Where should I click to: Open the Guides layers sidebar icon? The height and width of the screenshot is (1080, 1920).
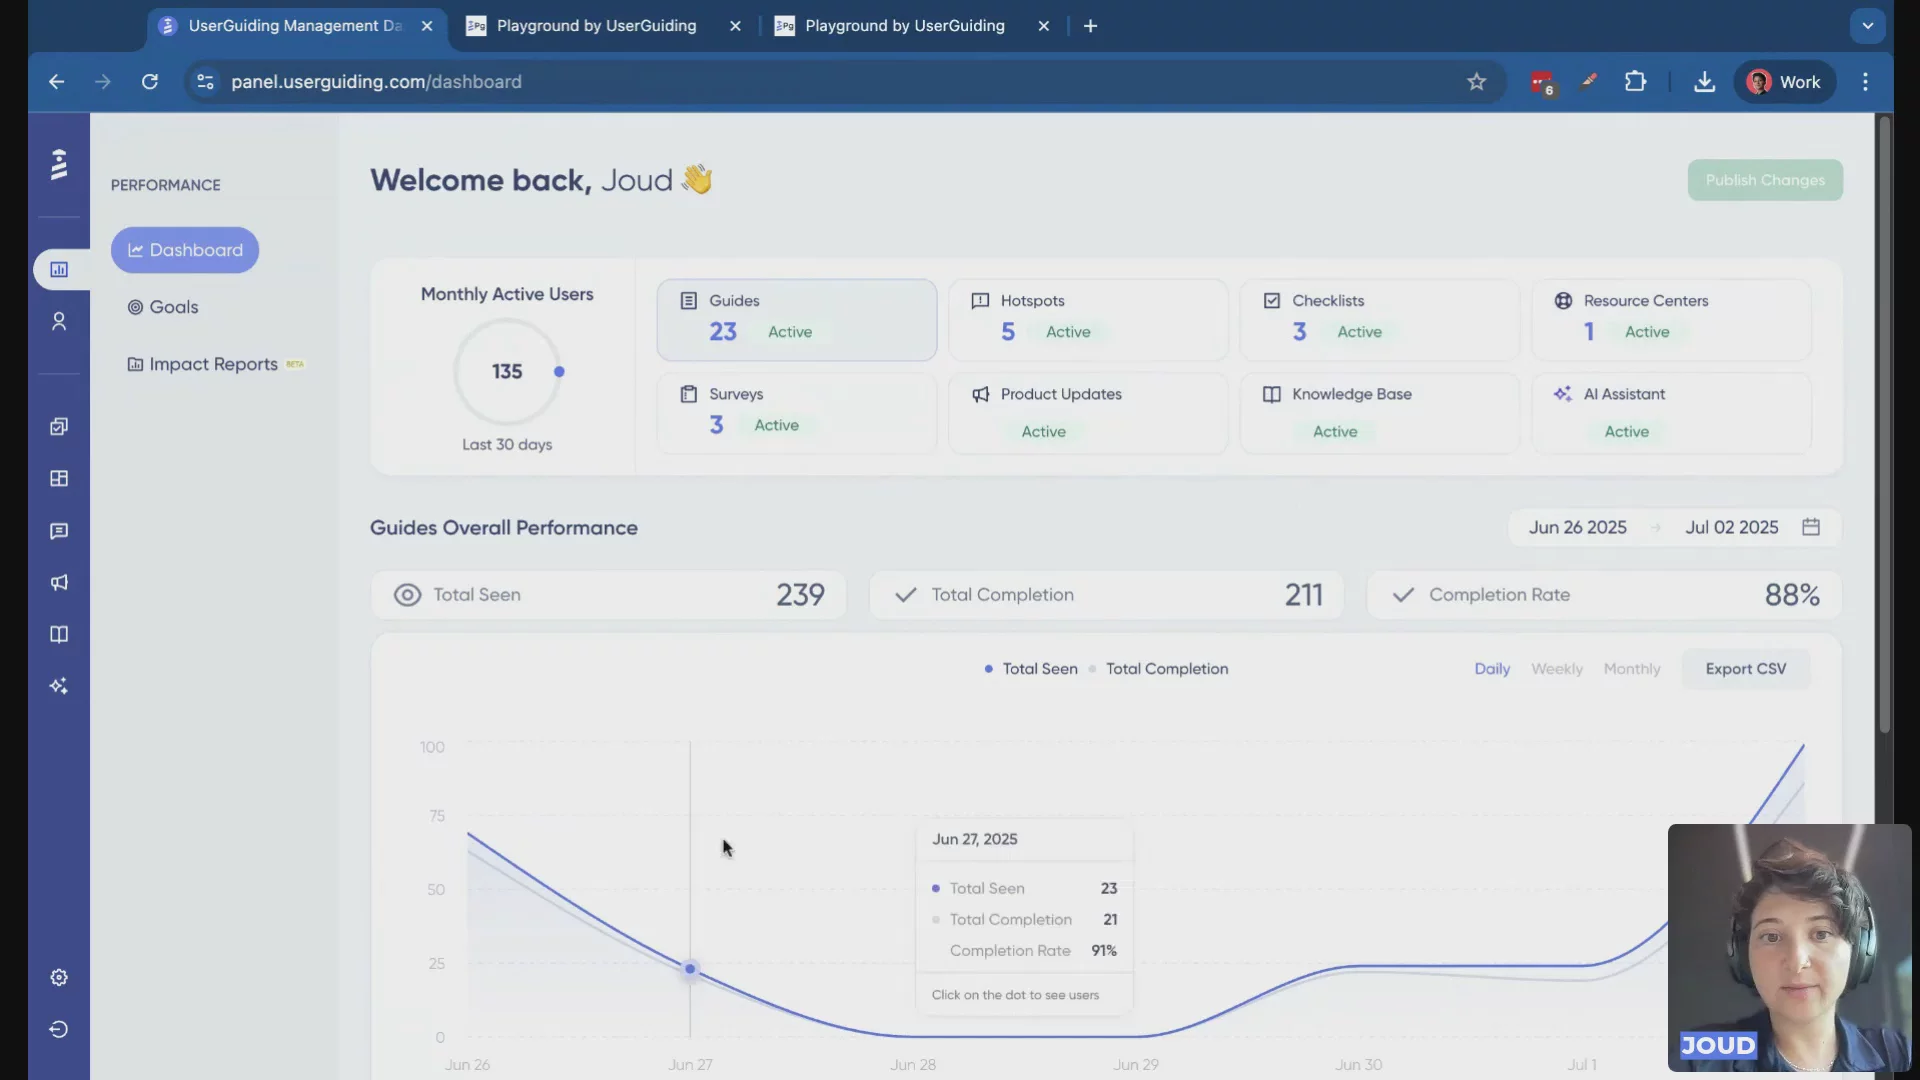[59, 426]
